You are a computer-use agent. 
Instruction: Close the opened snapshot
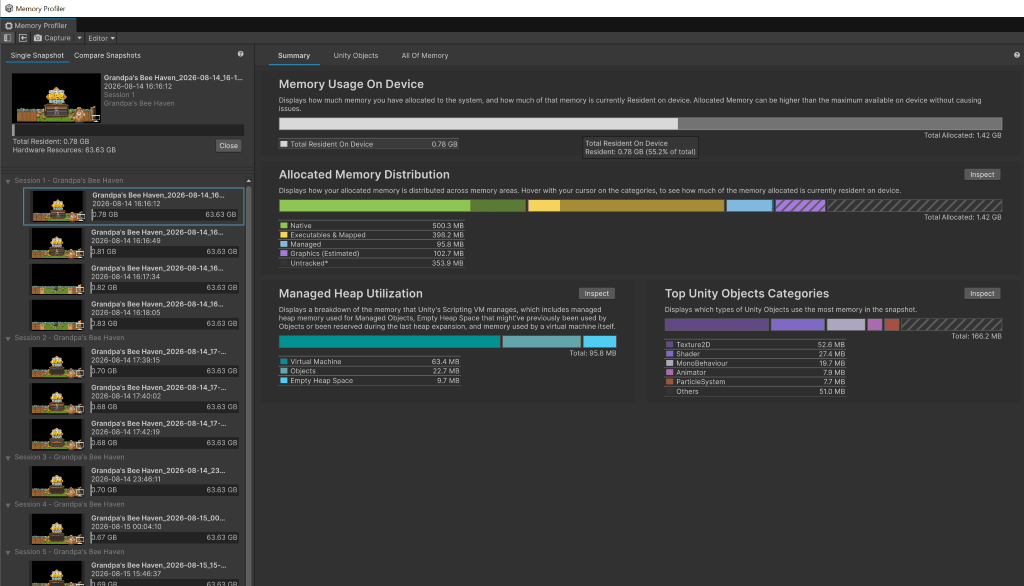229,146
